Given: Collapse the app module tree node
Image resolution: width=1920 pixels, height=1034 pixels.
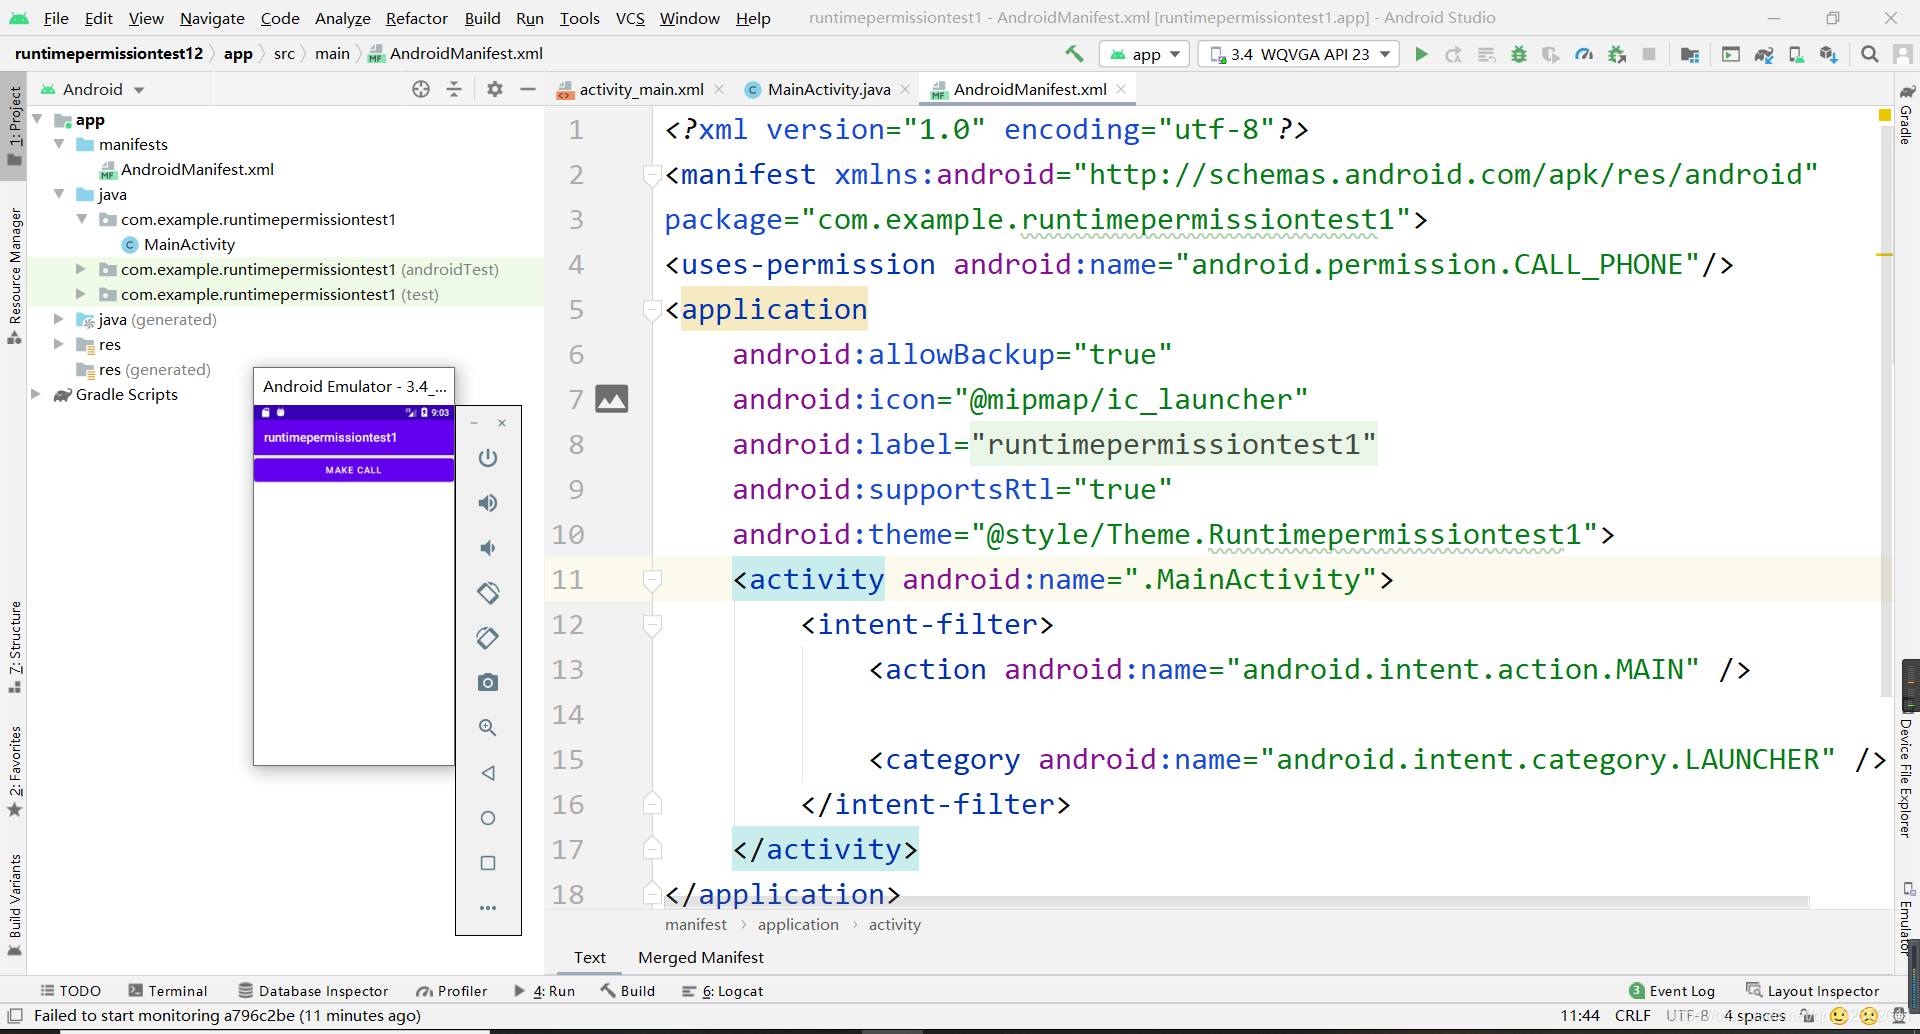Looking at the screenshot, I should point(37,119).
